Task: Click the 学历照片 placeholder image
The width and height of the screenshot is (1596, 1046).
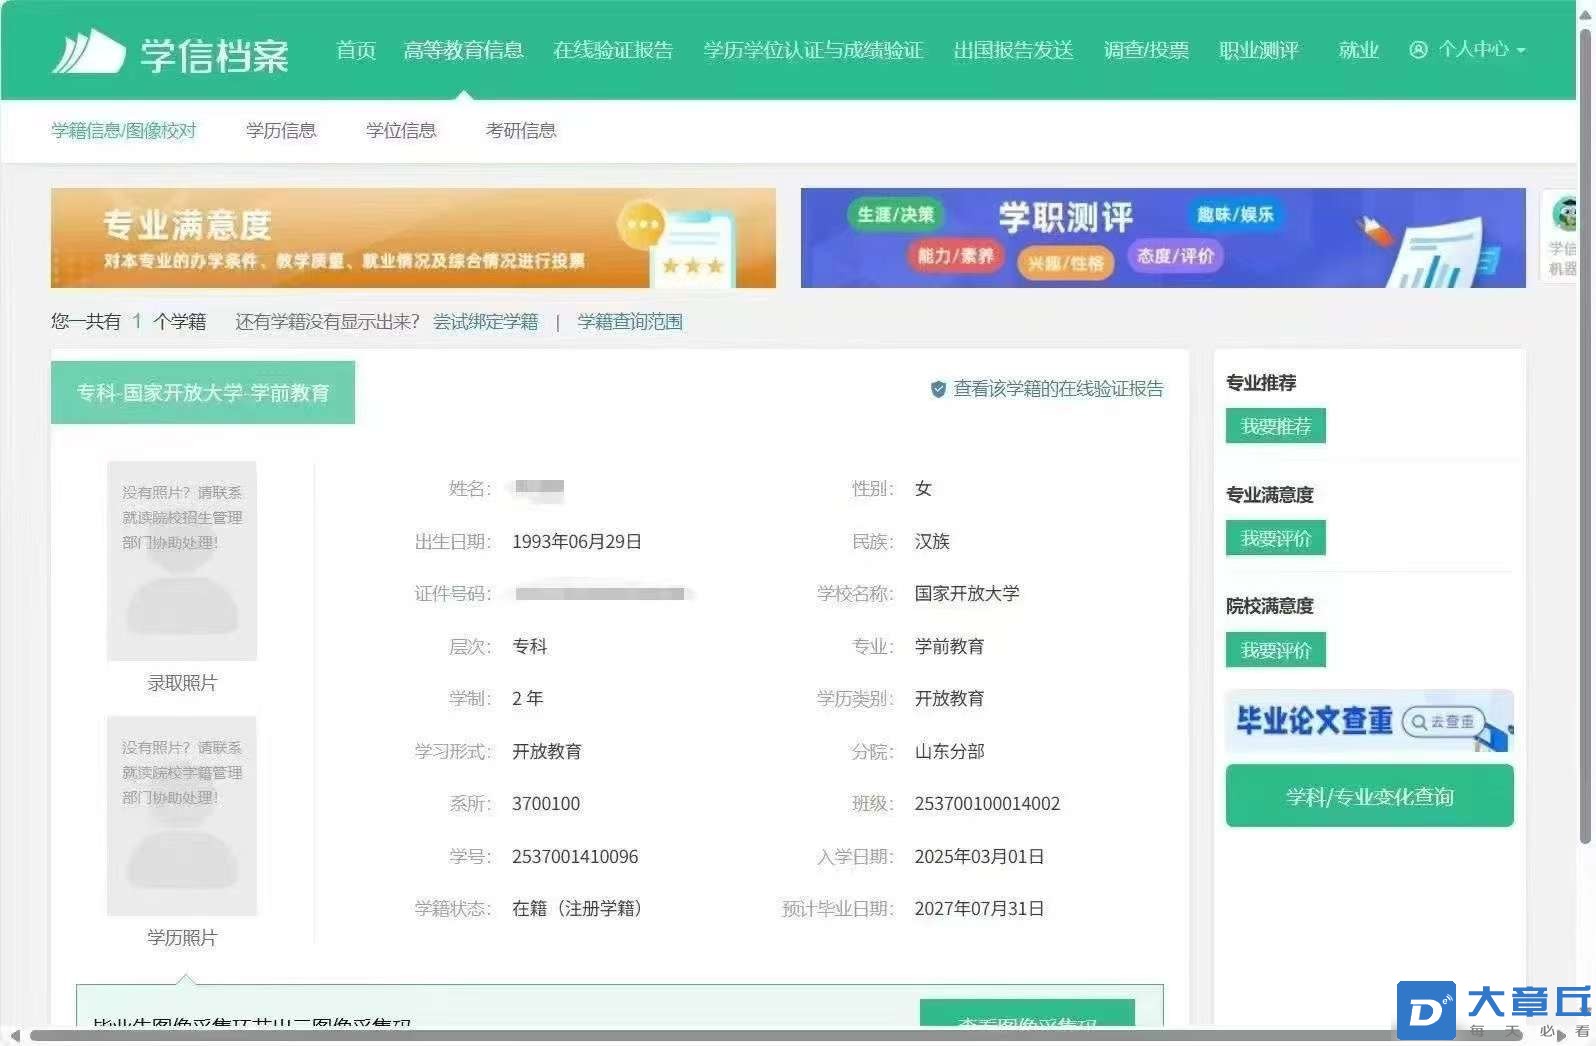Action: 182,815
